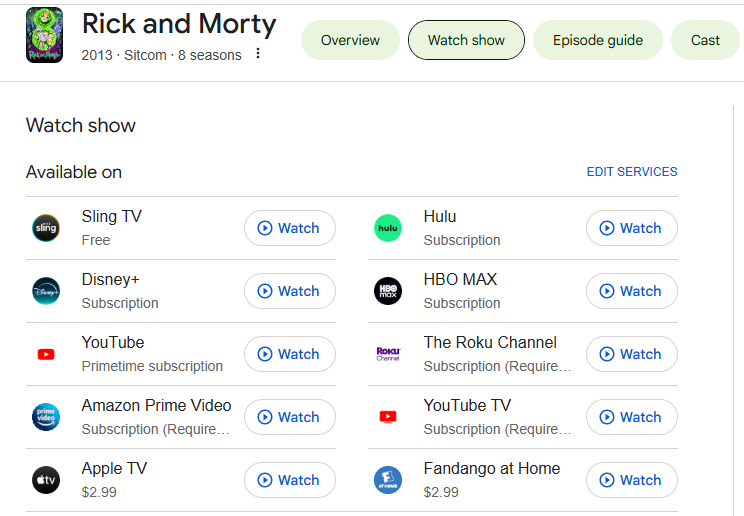Click The Roku Channel logo icon
This screenshot has height=516, width=744.
(x=388, y=354)
